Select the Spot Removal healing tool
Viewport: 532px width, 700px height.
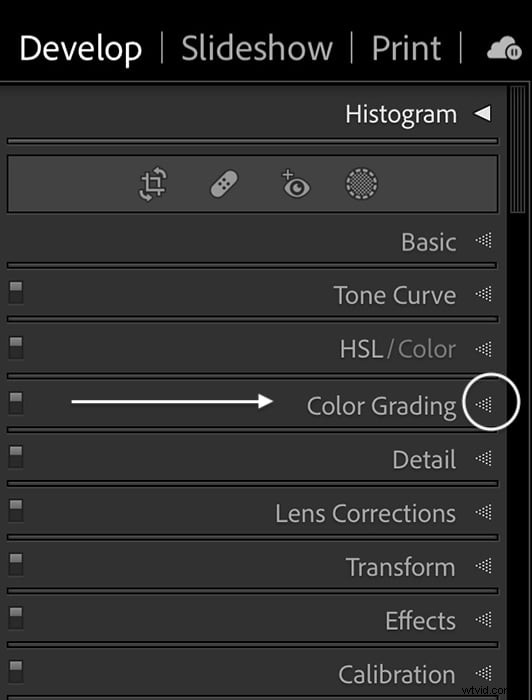224,184
